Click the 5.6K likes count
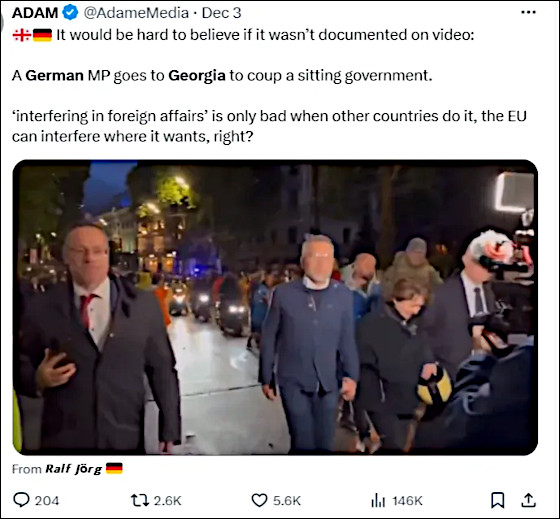Screen dimensions: 560x519 [x=287, y=501]
